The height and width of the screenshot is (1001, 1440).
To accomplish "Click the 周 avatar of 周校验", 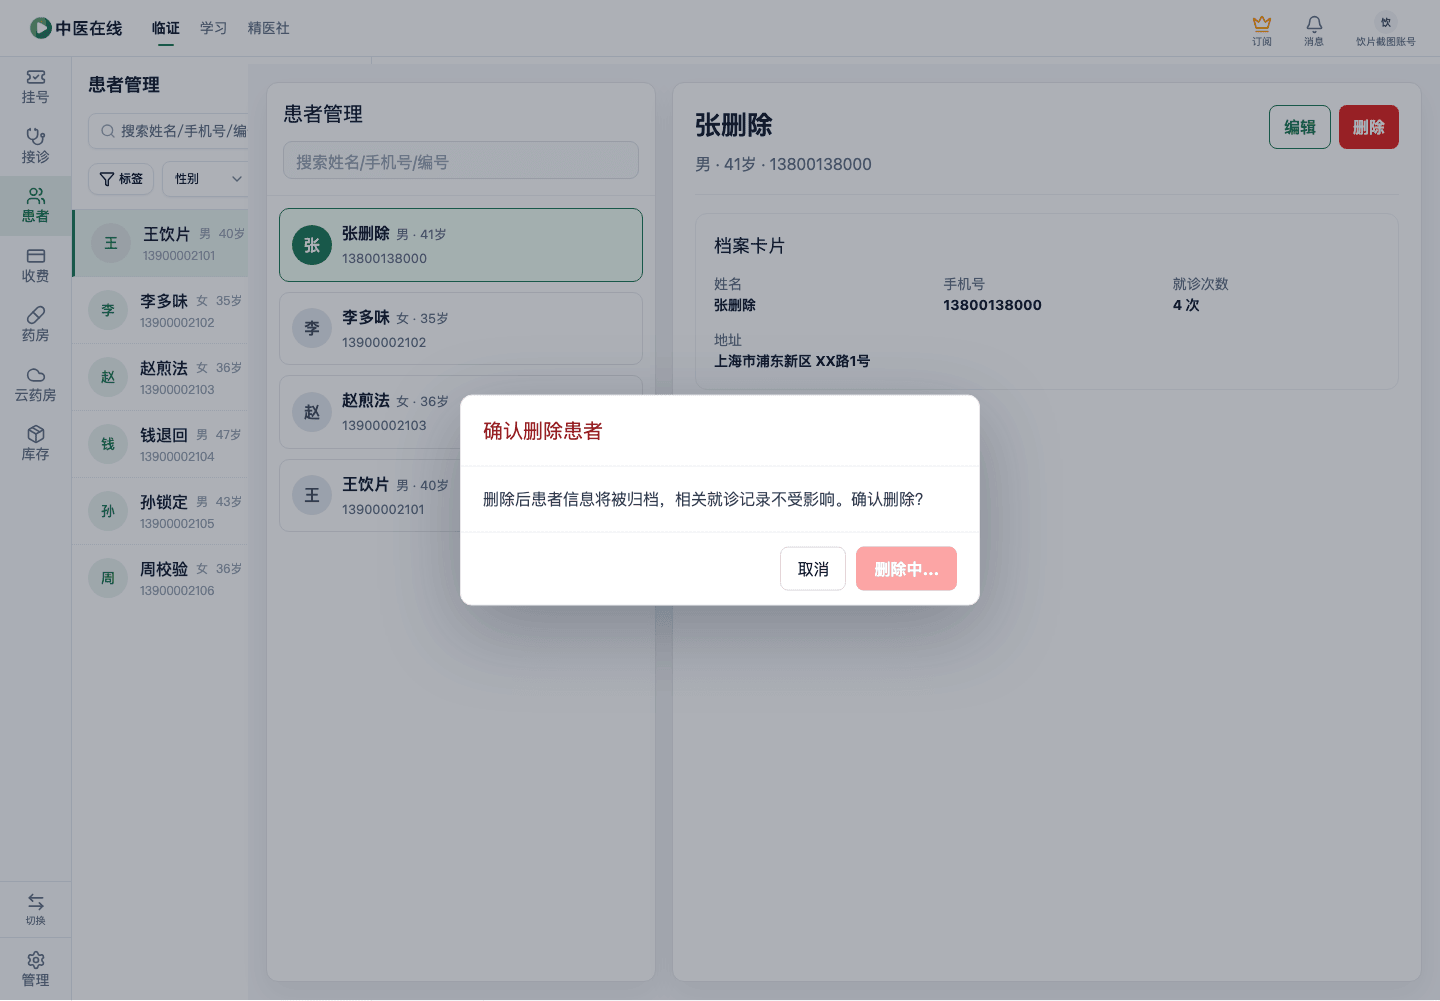I will click(x=108, y=578).
